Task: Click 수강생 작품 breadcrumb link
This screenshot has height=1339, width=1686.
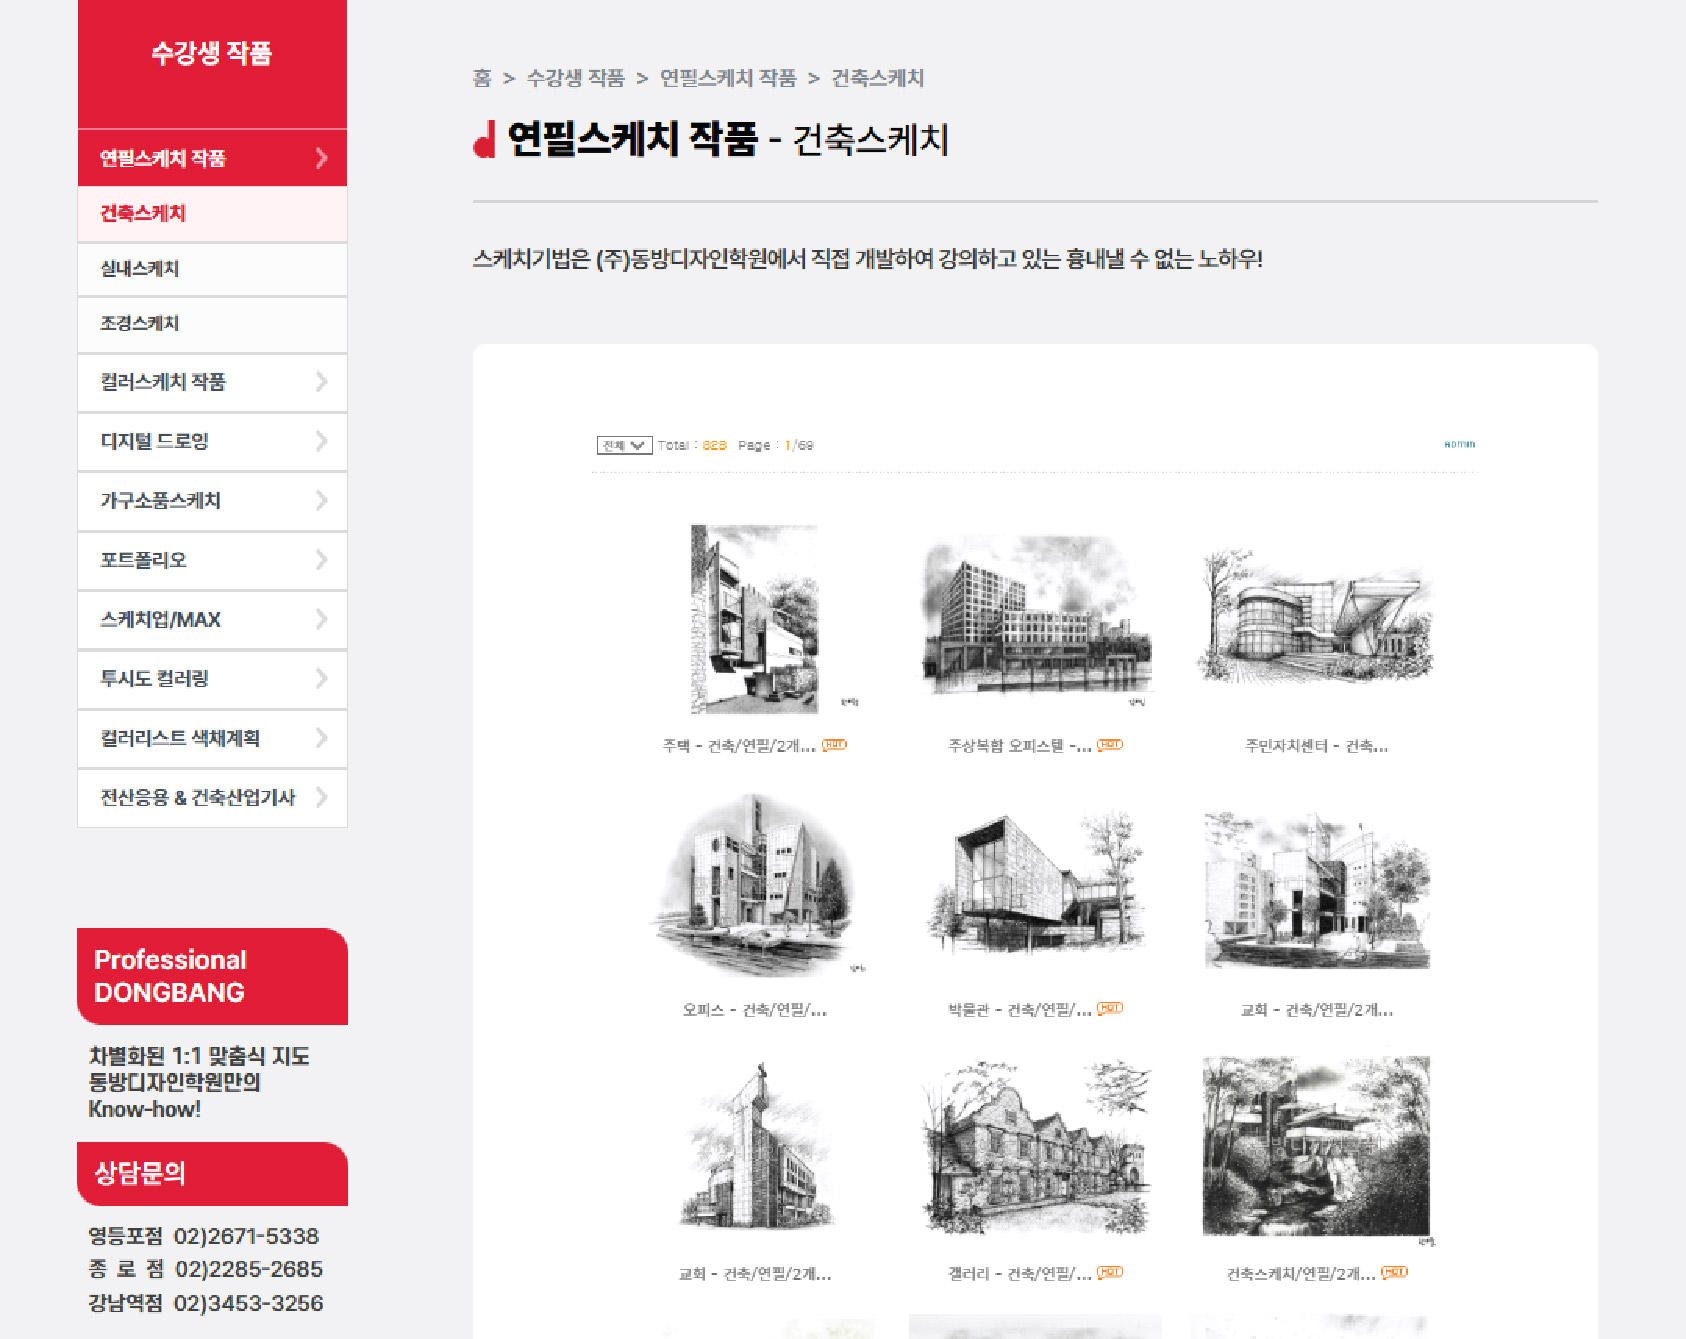Action: pos(575,78)
